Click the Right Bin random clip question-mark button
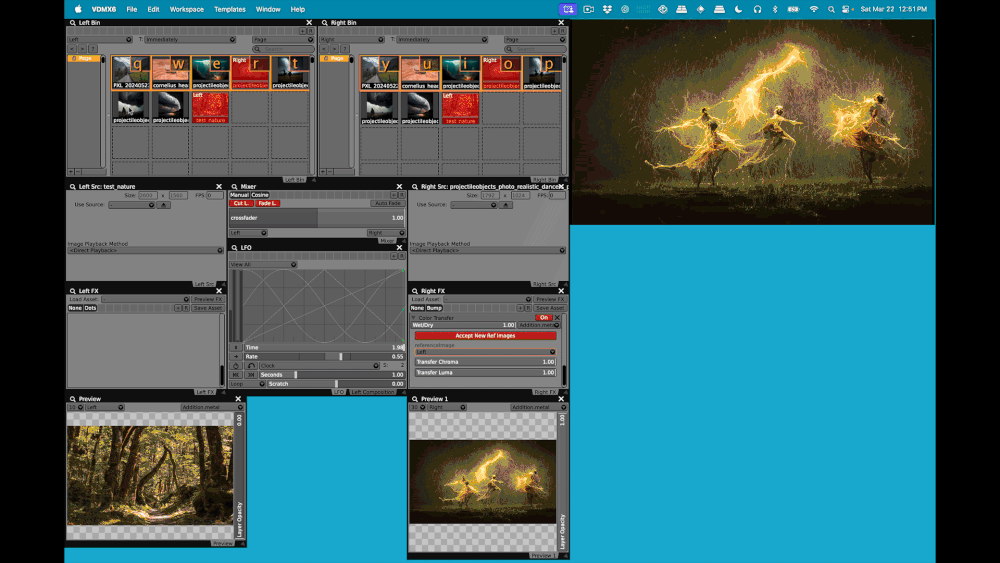The width and height of the screenshot is (1000, 563). click(x=344, y=49)
